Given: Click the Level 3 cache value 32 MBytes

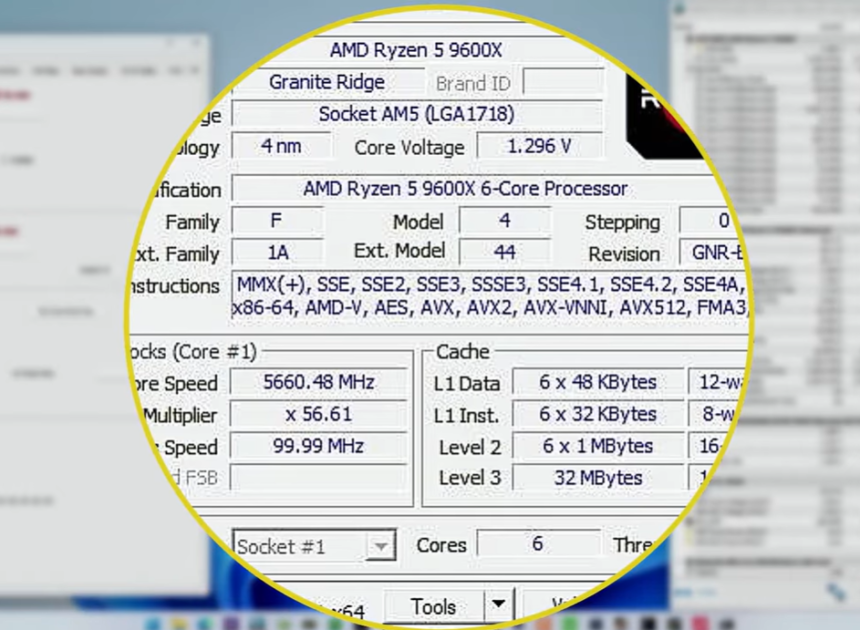Looking at the screenshot, I should (x=597, y=478).
